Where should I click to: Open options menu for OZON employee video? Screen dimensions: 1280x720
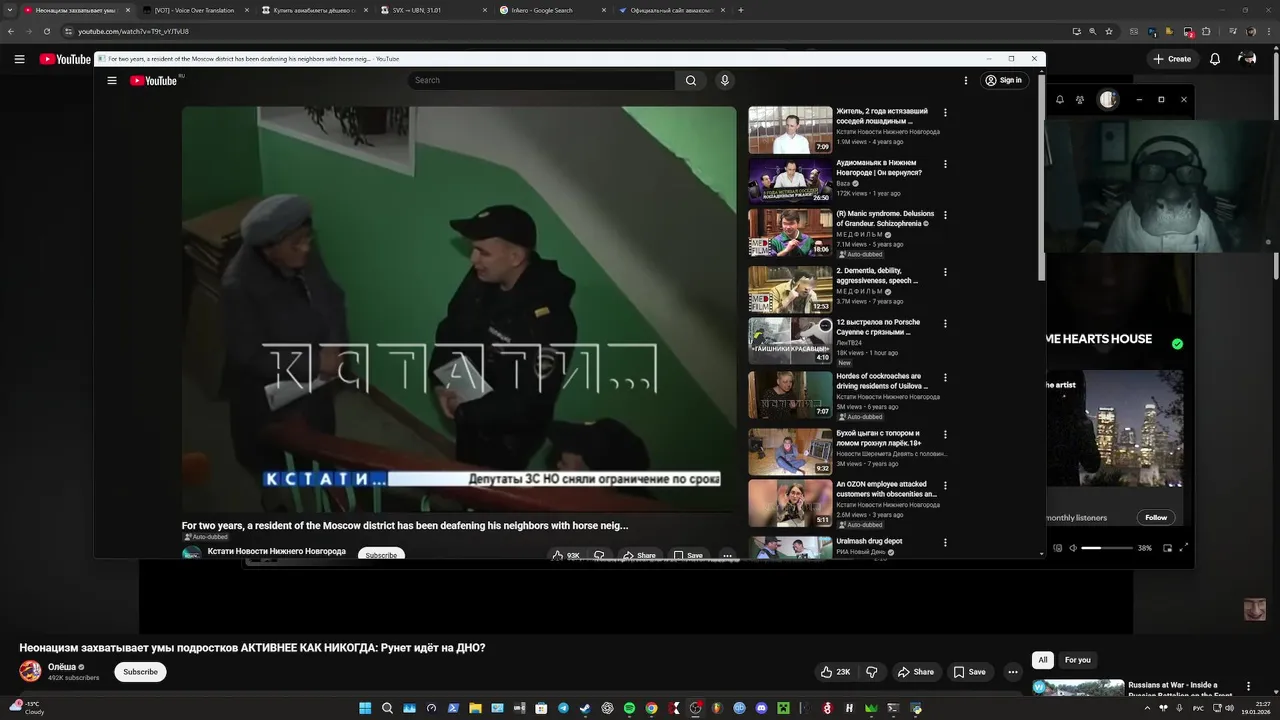pos(945,486)
